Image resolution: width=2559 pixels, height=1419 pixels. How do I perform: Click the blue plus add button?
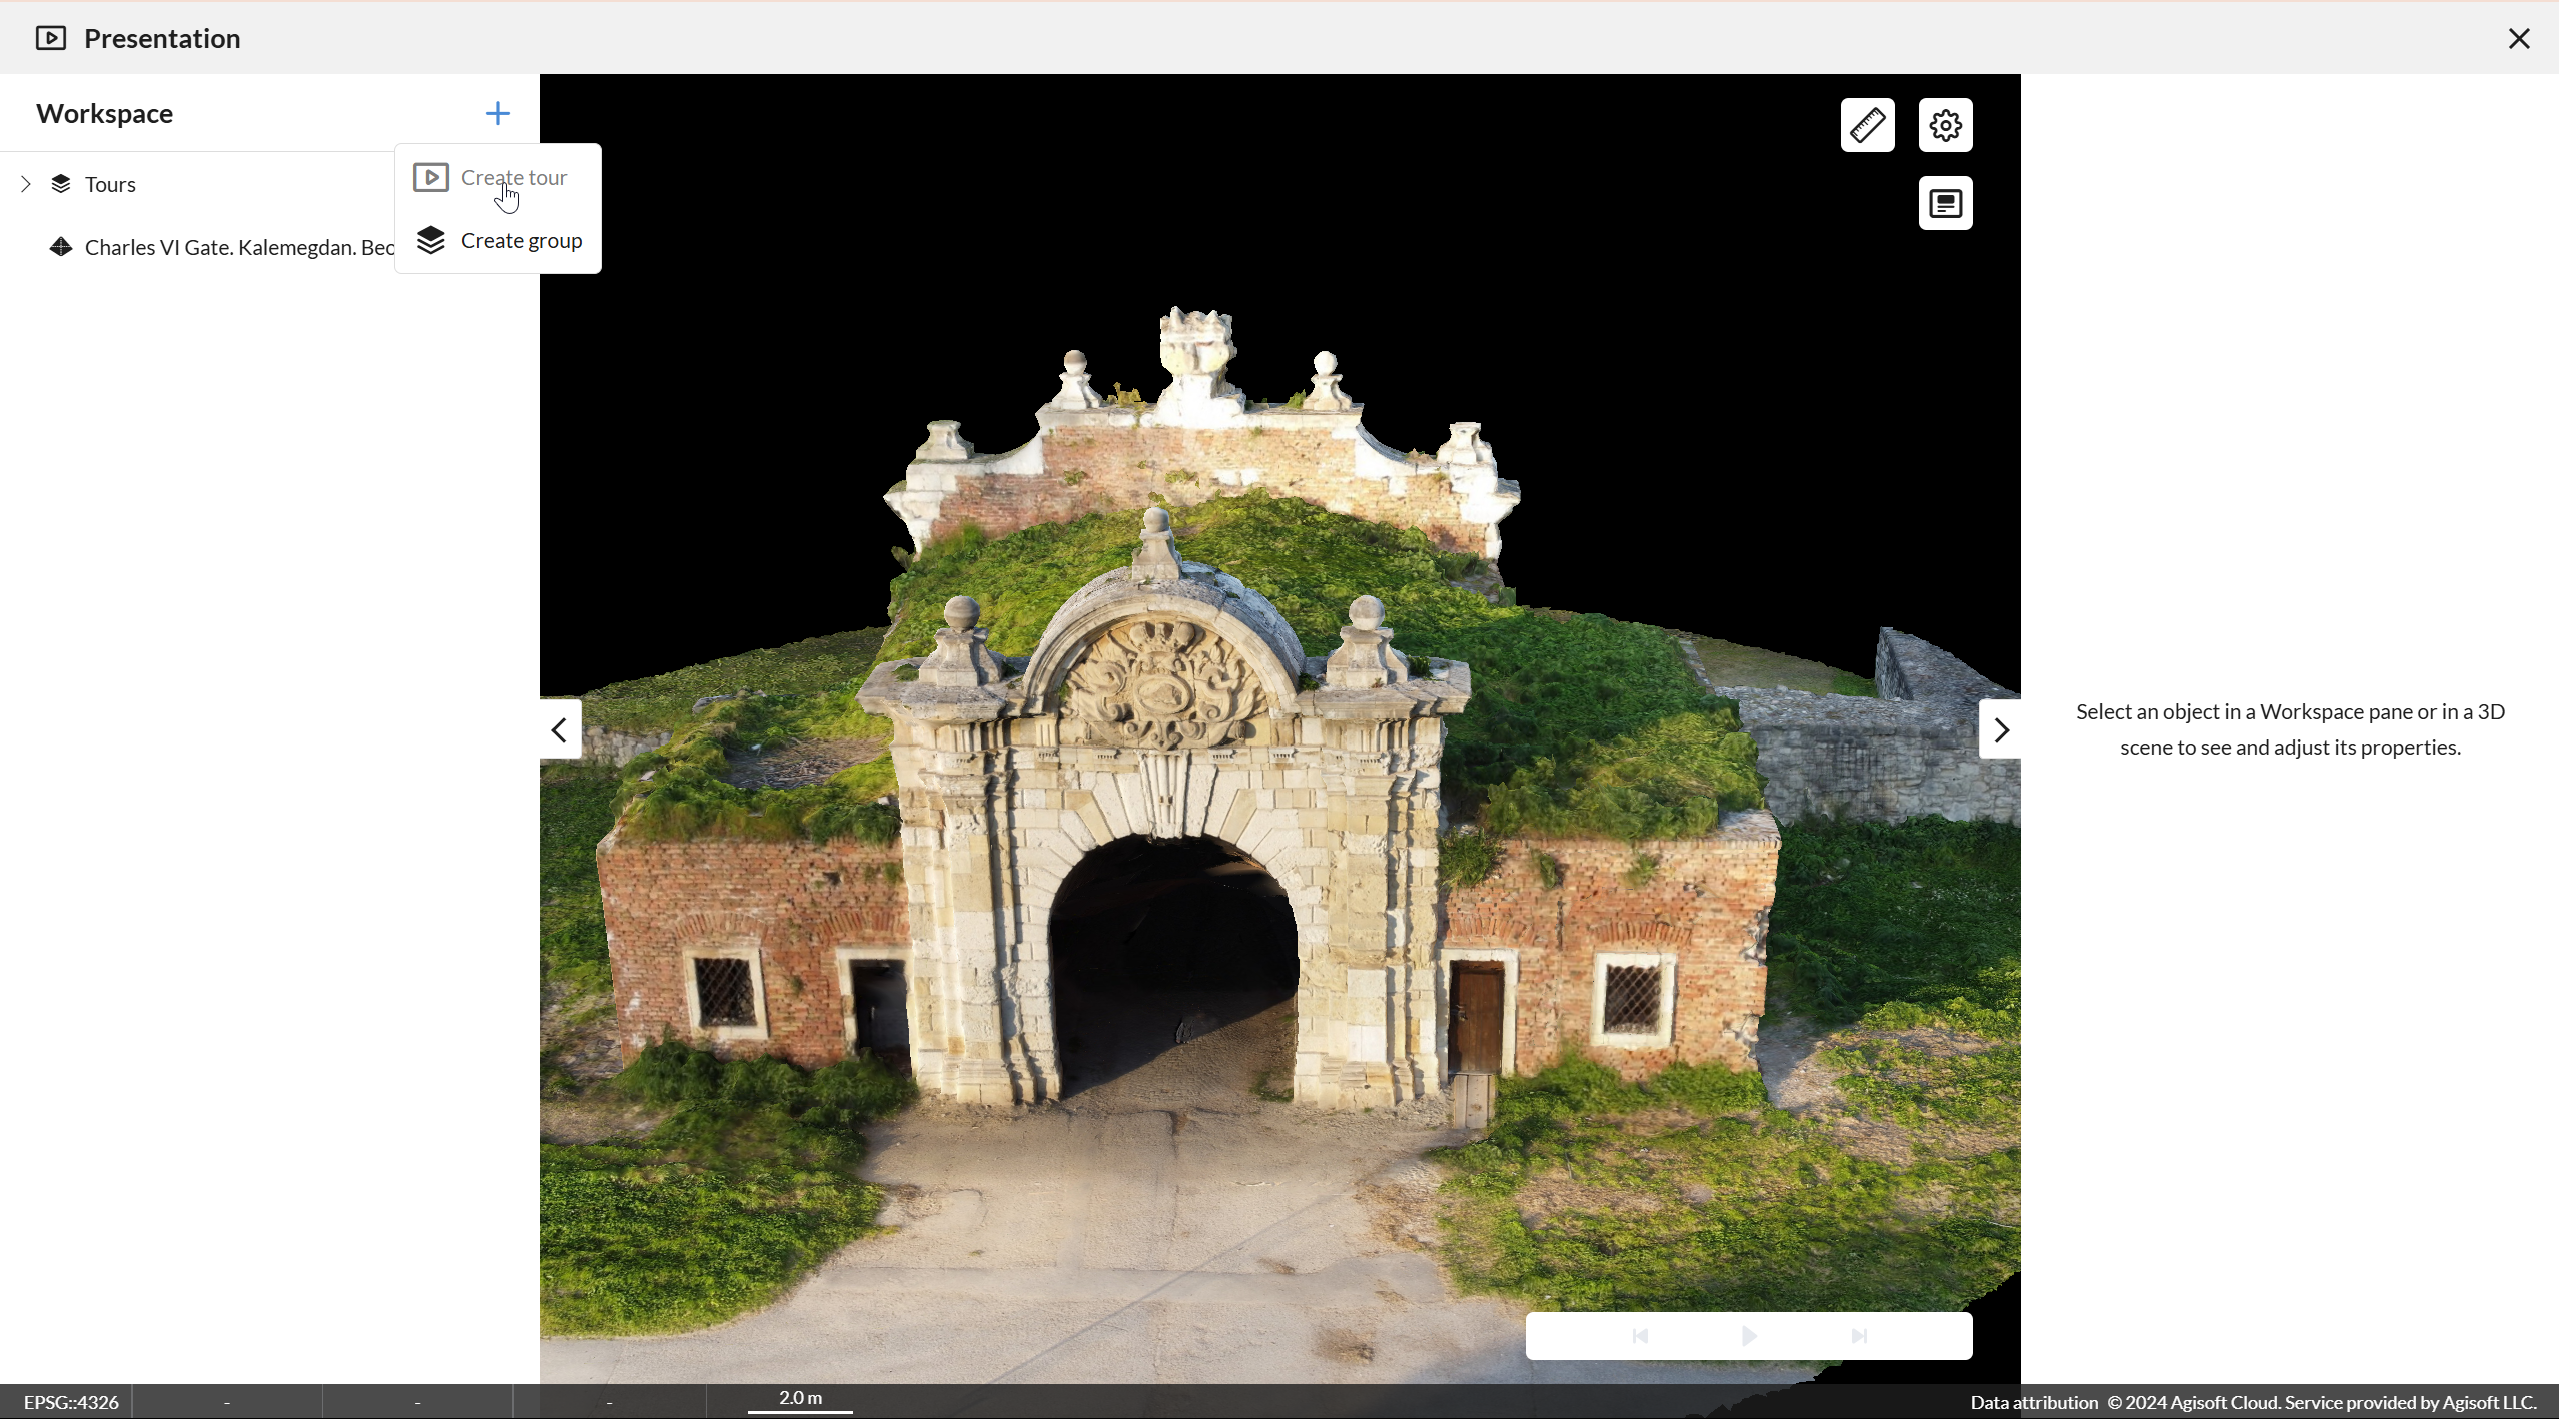click(497, 113)
